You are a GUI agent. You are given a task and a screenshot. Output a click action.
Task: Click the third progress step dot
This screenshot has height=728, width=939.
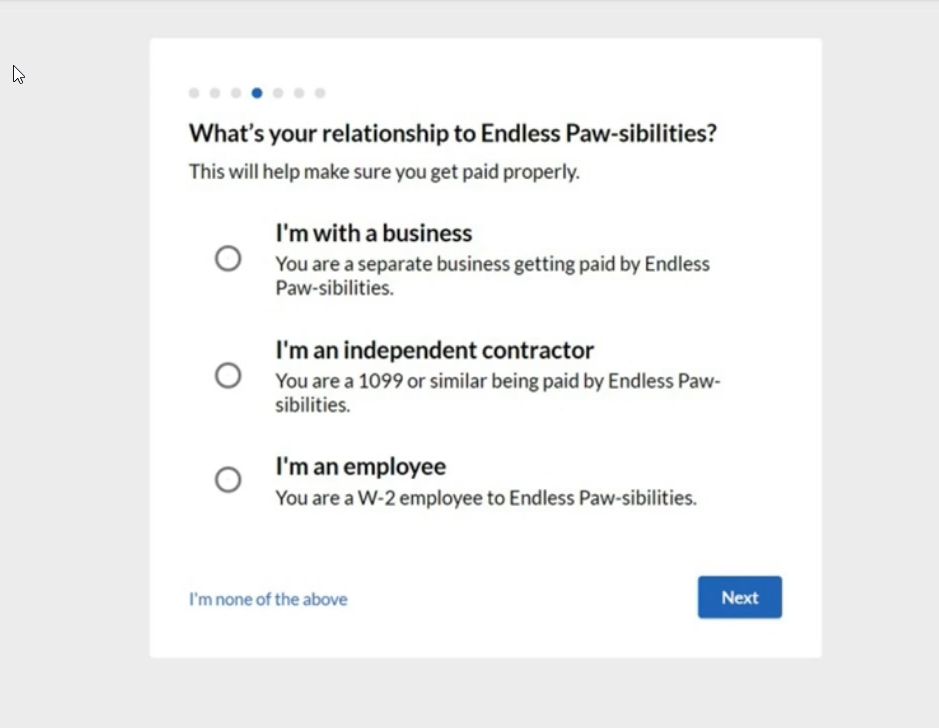[x=236, y=93]
